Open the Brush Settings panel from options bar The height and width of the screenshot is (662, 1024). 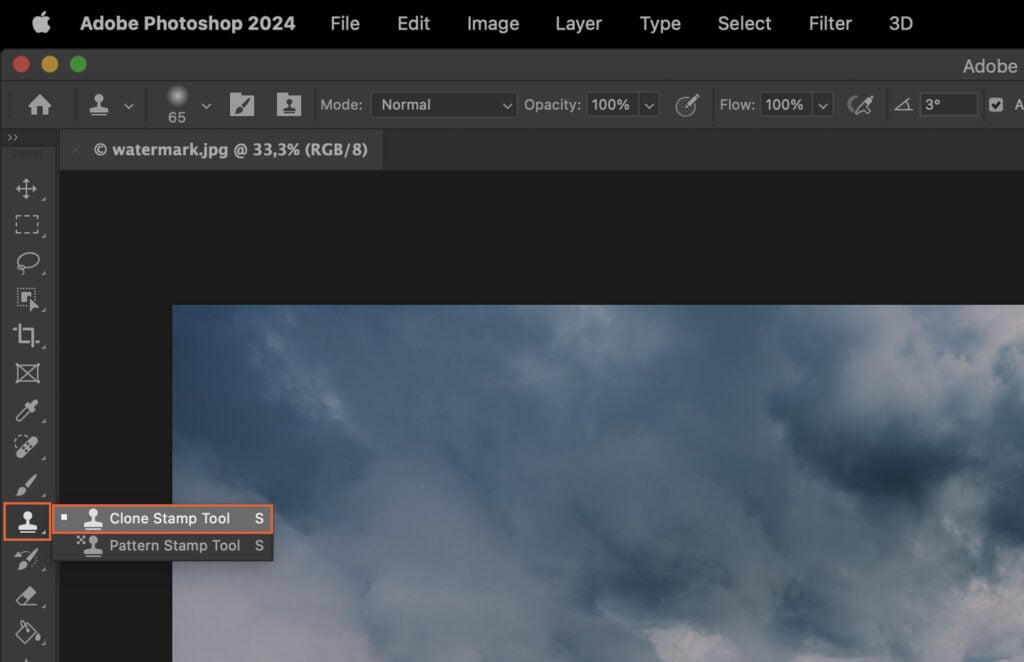(242, 104)
